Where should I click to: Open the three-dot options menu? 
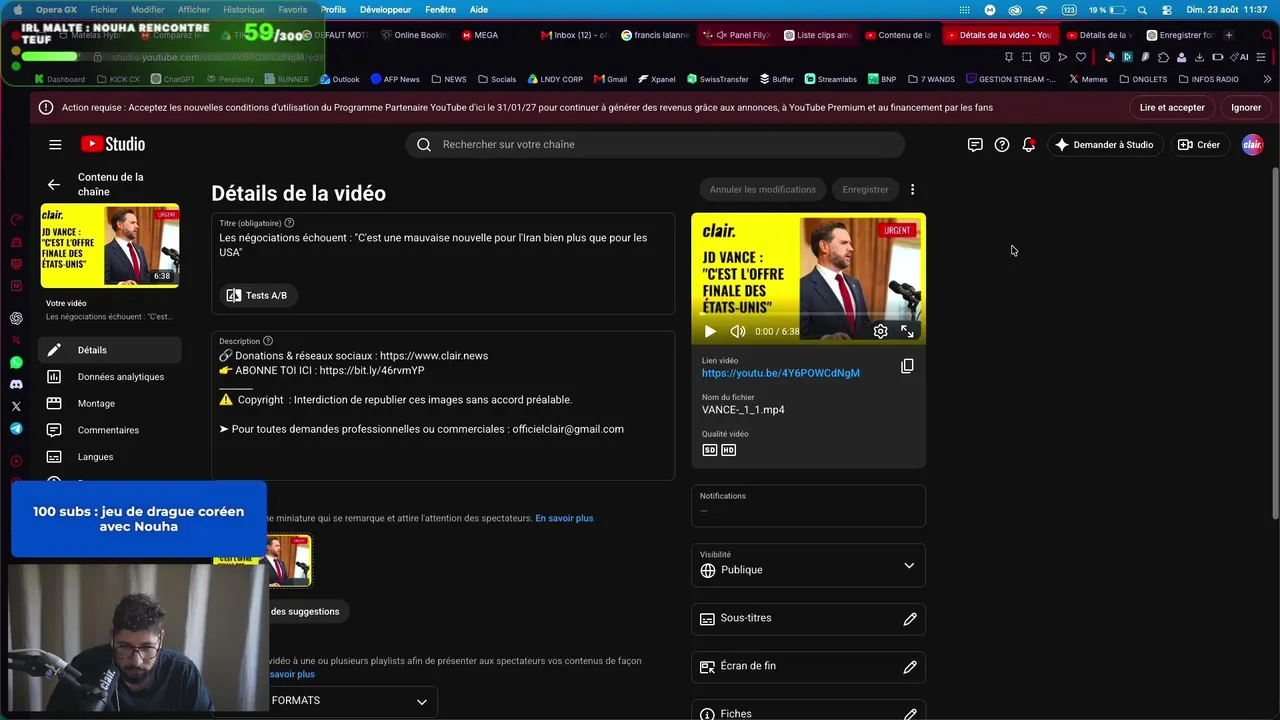[x=912, y=189]
